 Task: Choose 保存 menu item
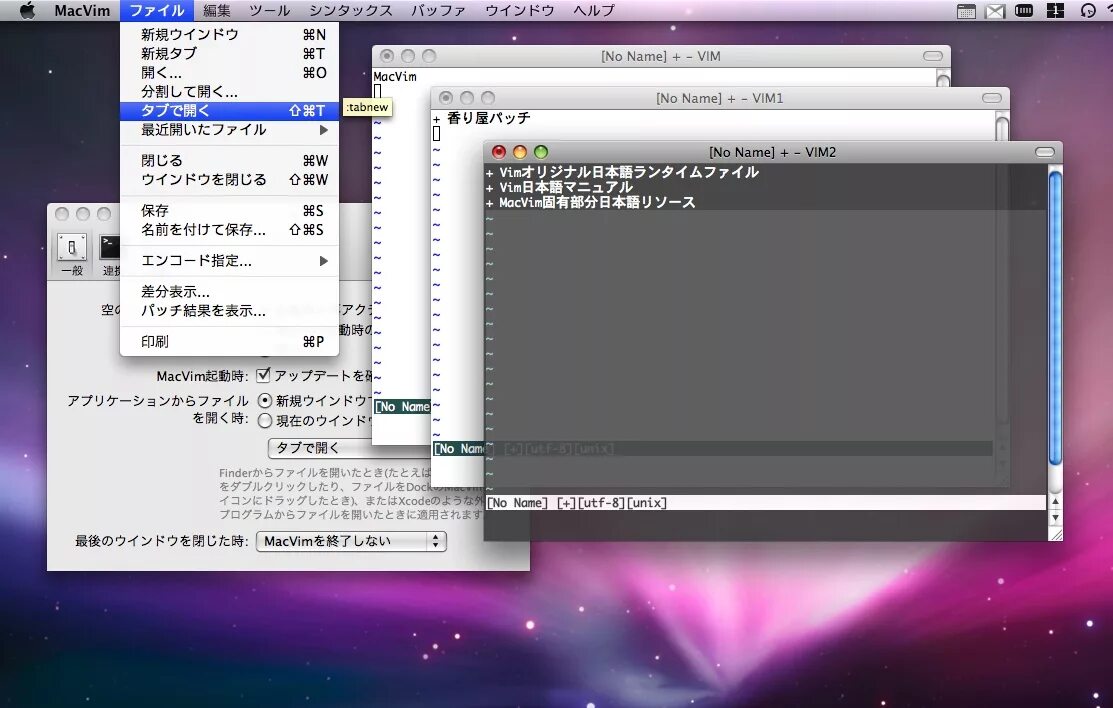[229, 210]
